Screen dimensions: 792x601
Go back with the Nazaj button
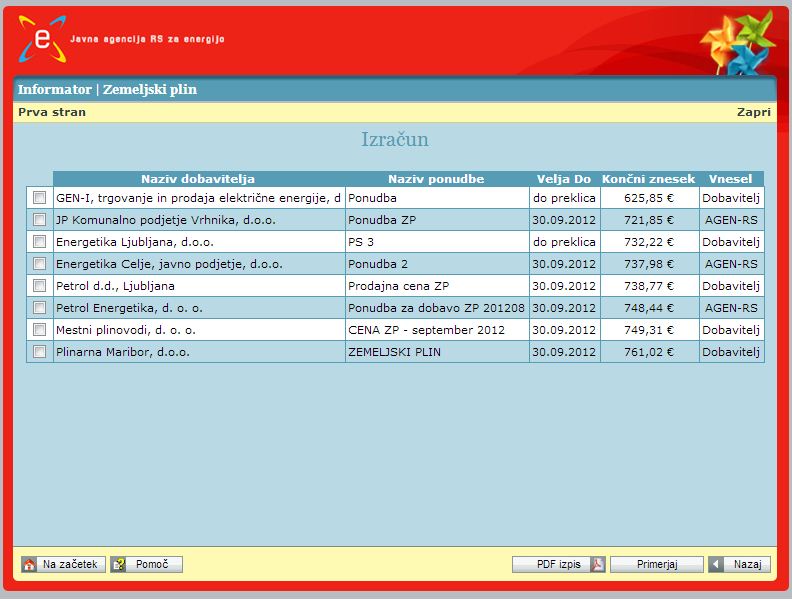[739, 564]
